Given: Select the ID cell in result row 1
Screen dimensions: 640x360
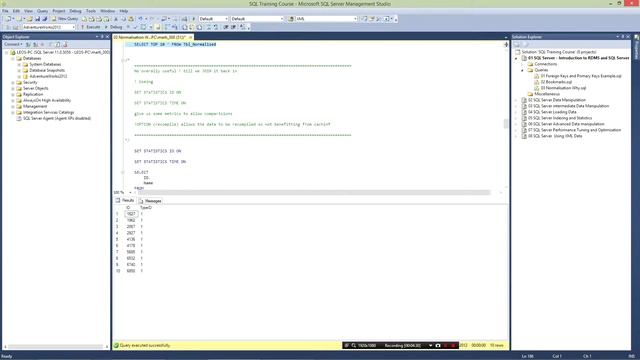Looking at the screenshot, I should click(131, 214).
